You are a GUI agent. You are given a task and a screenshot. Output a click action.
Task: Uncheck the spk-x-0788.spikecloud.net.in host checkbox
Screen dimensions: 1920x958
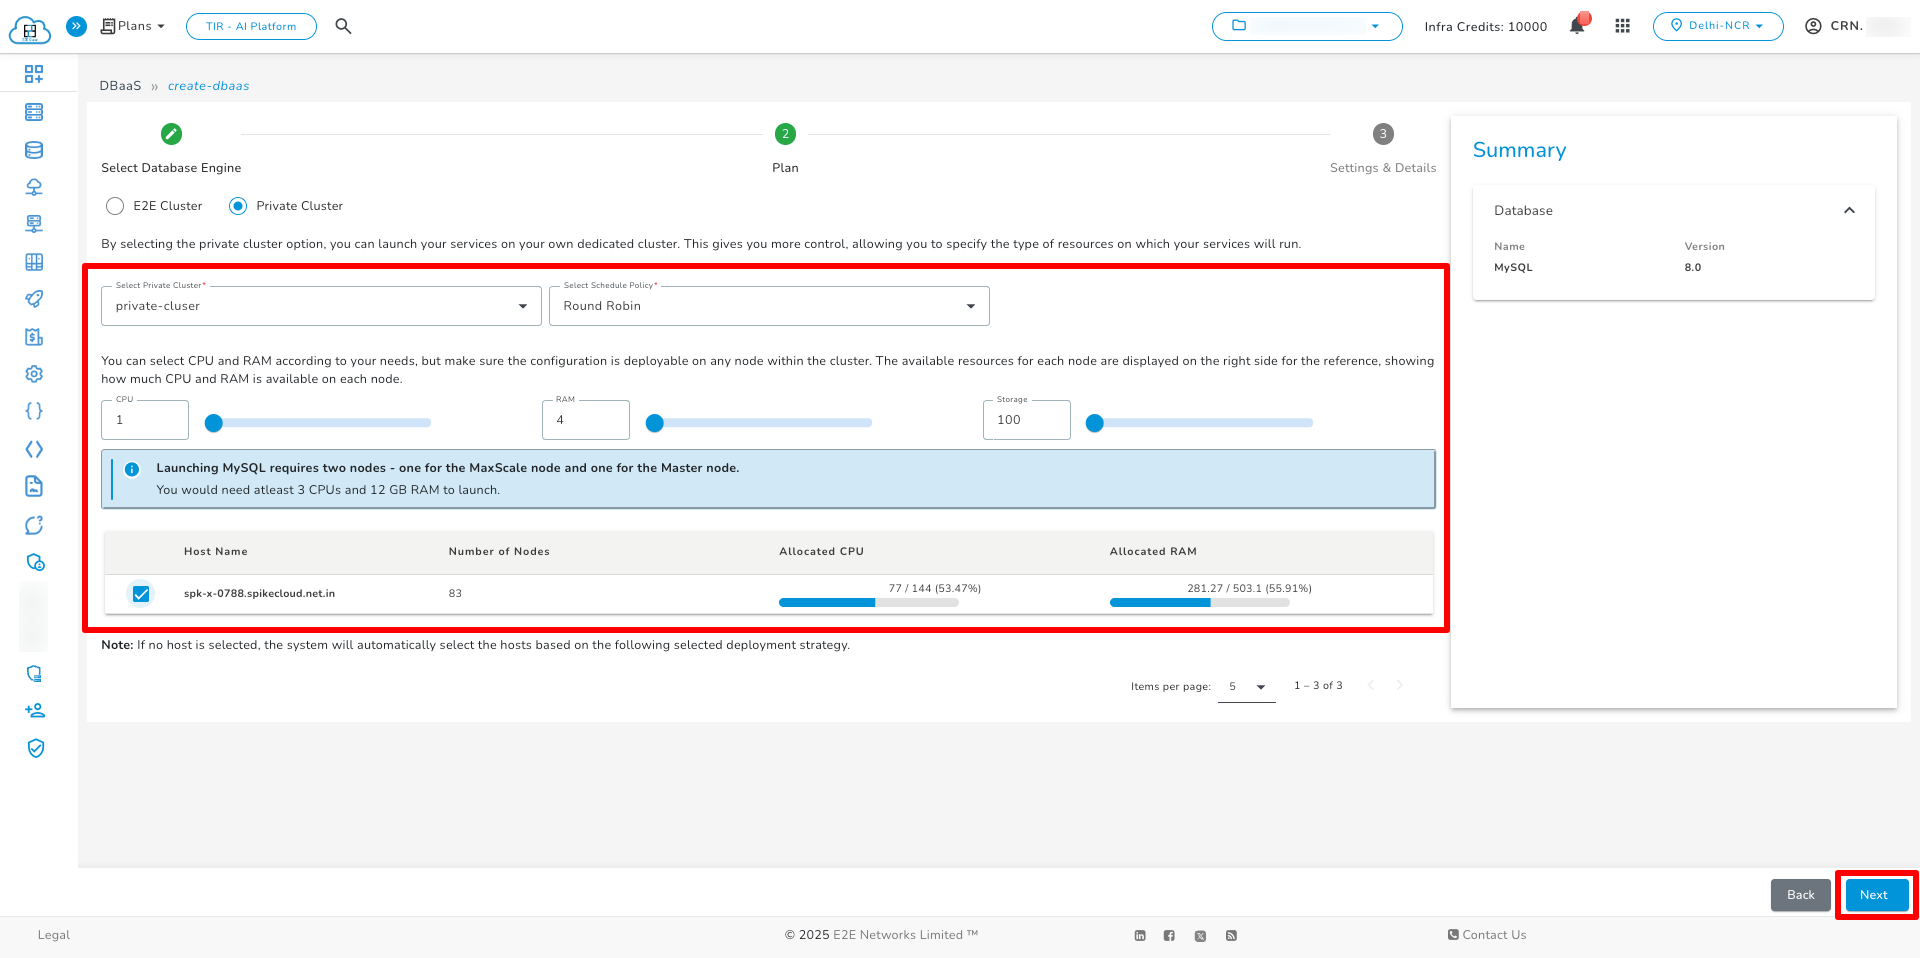coord(140,593)
